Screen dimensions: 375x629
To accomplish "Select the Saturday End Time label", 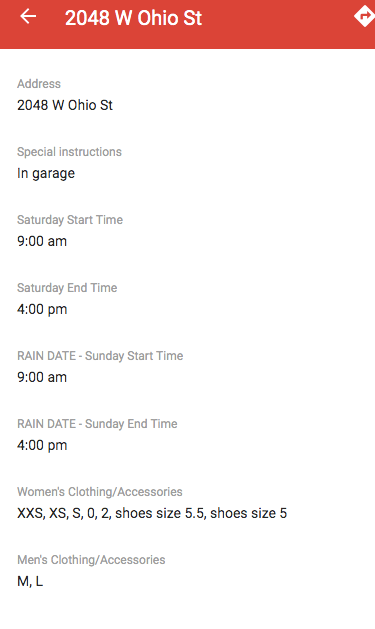I will 67,288.
